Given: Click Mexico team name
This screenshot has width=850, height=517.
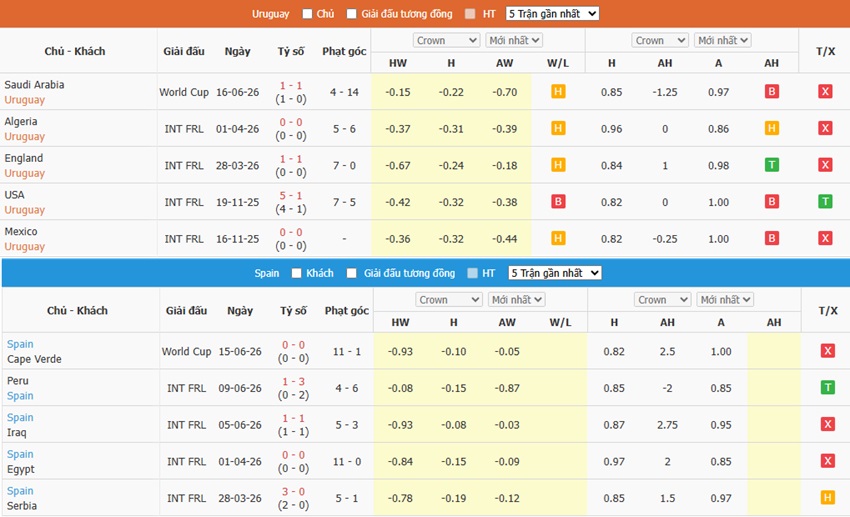Looking at the screenshot, I should pyautogui.click(x=21, y=231).
